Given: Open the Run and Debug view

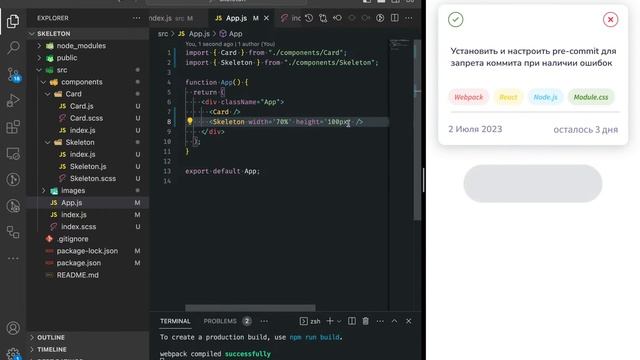Looking at the screenshot, I should [x=13, y=100].
